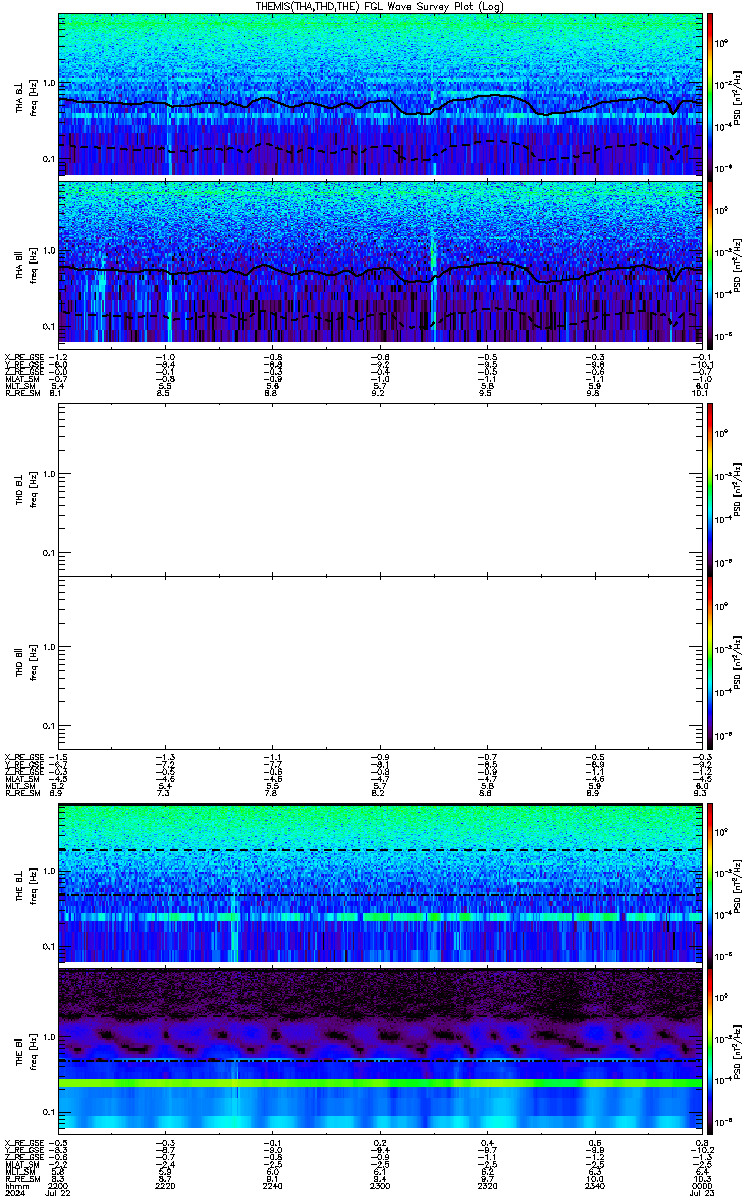Click the X_RE_GSE row label under THA panels
The image size is (750, 1200).
pos(25,357)
